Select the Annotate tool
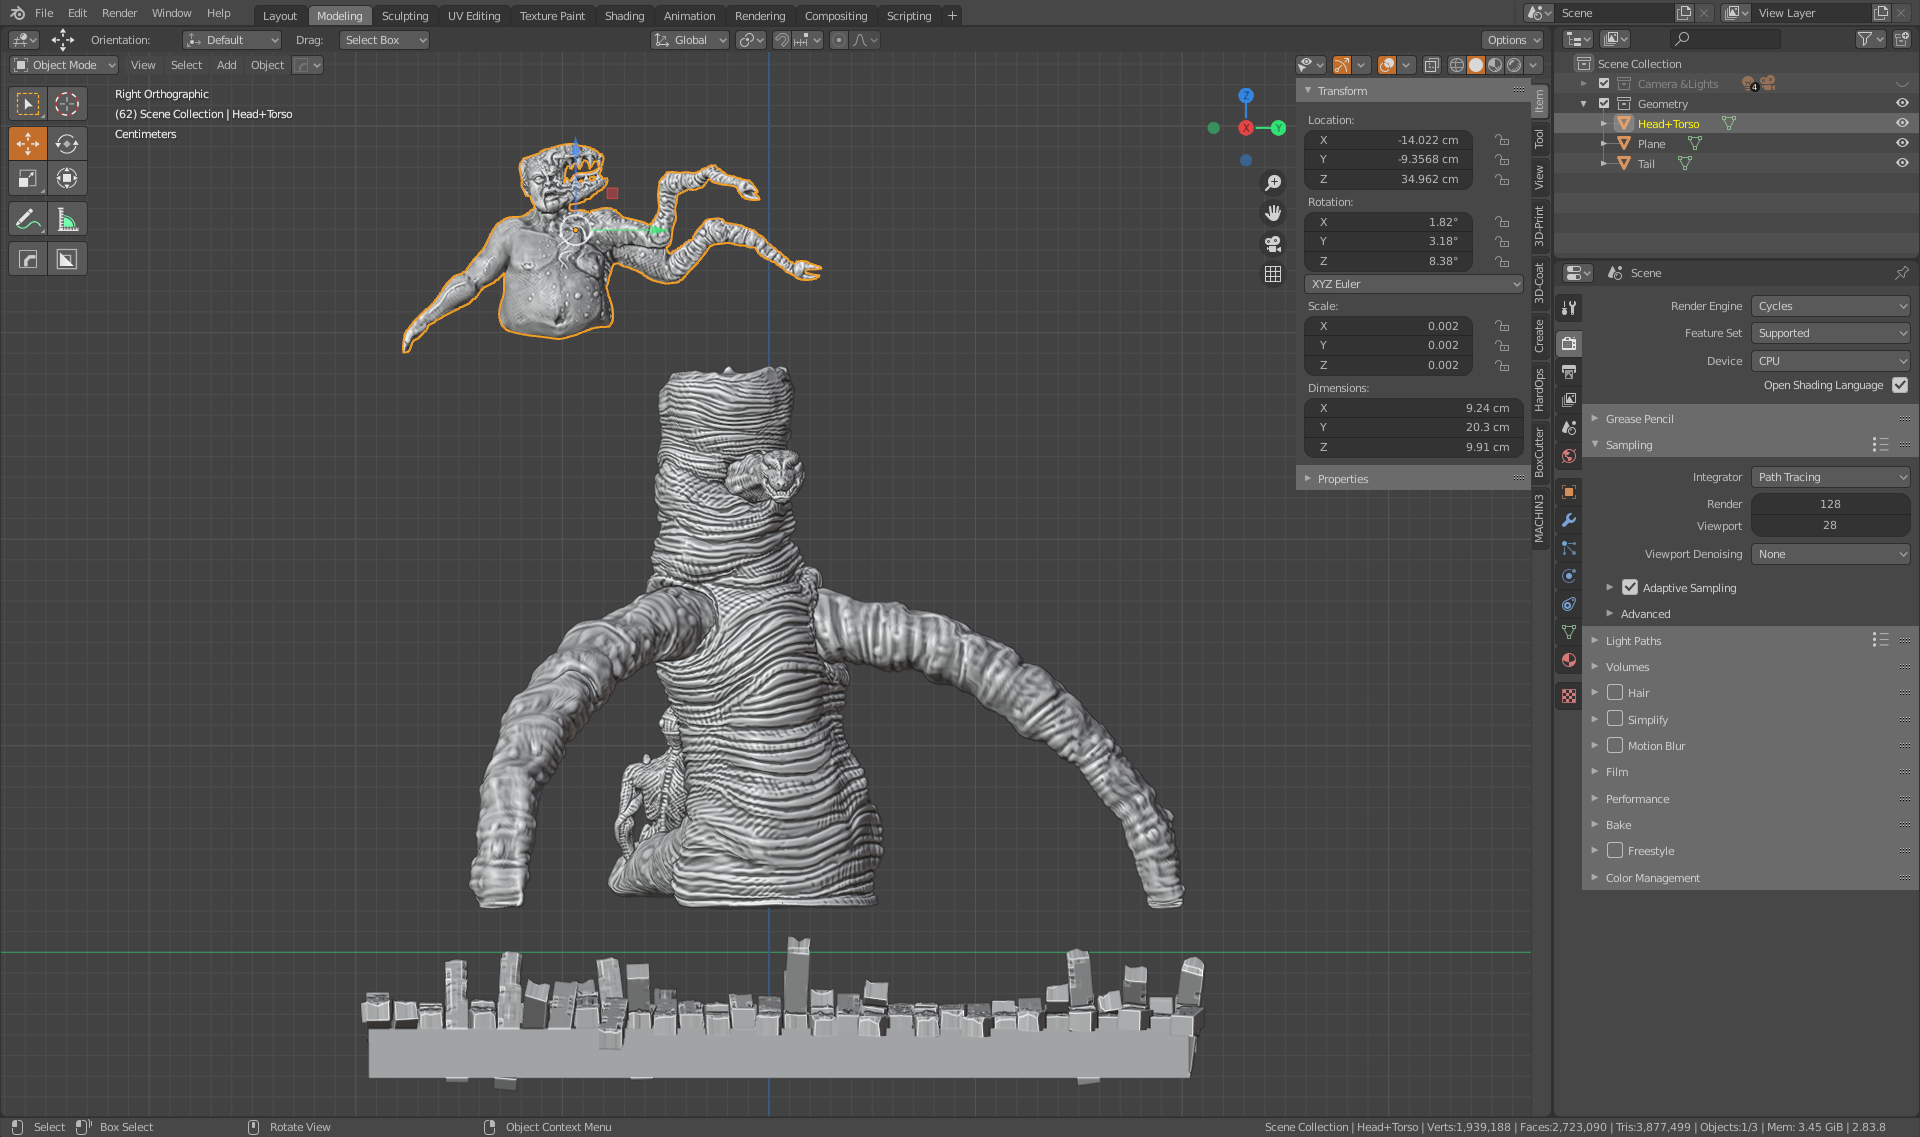The width and height of the screenshot is (1920, 1137). coord(28,219)
